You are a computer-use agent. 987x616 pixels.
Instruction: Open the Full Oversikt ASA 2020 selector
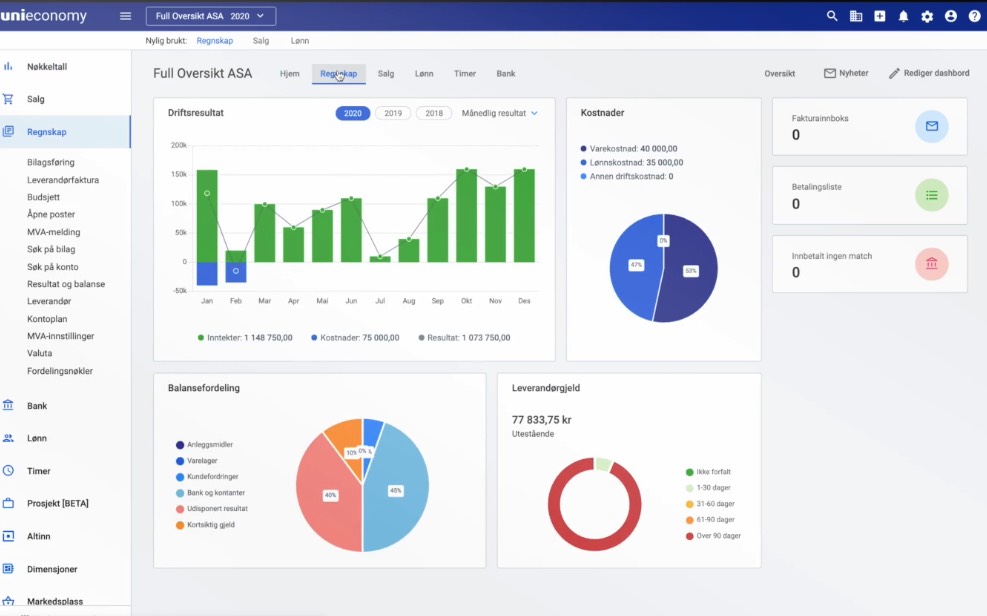point(211,16)
